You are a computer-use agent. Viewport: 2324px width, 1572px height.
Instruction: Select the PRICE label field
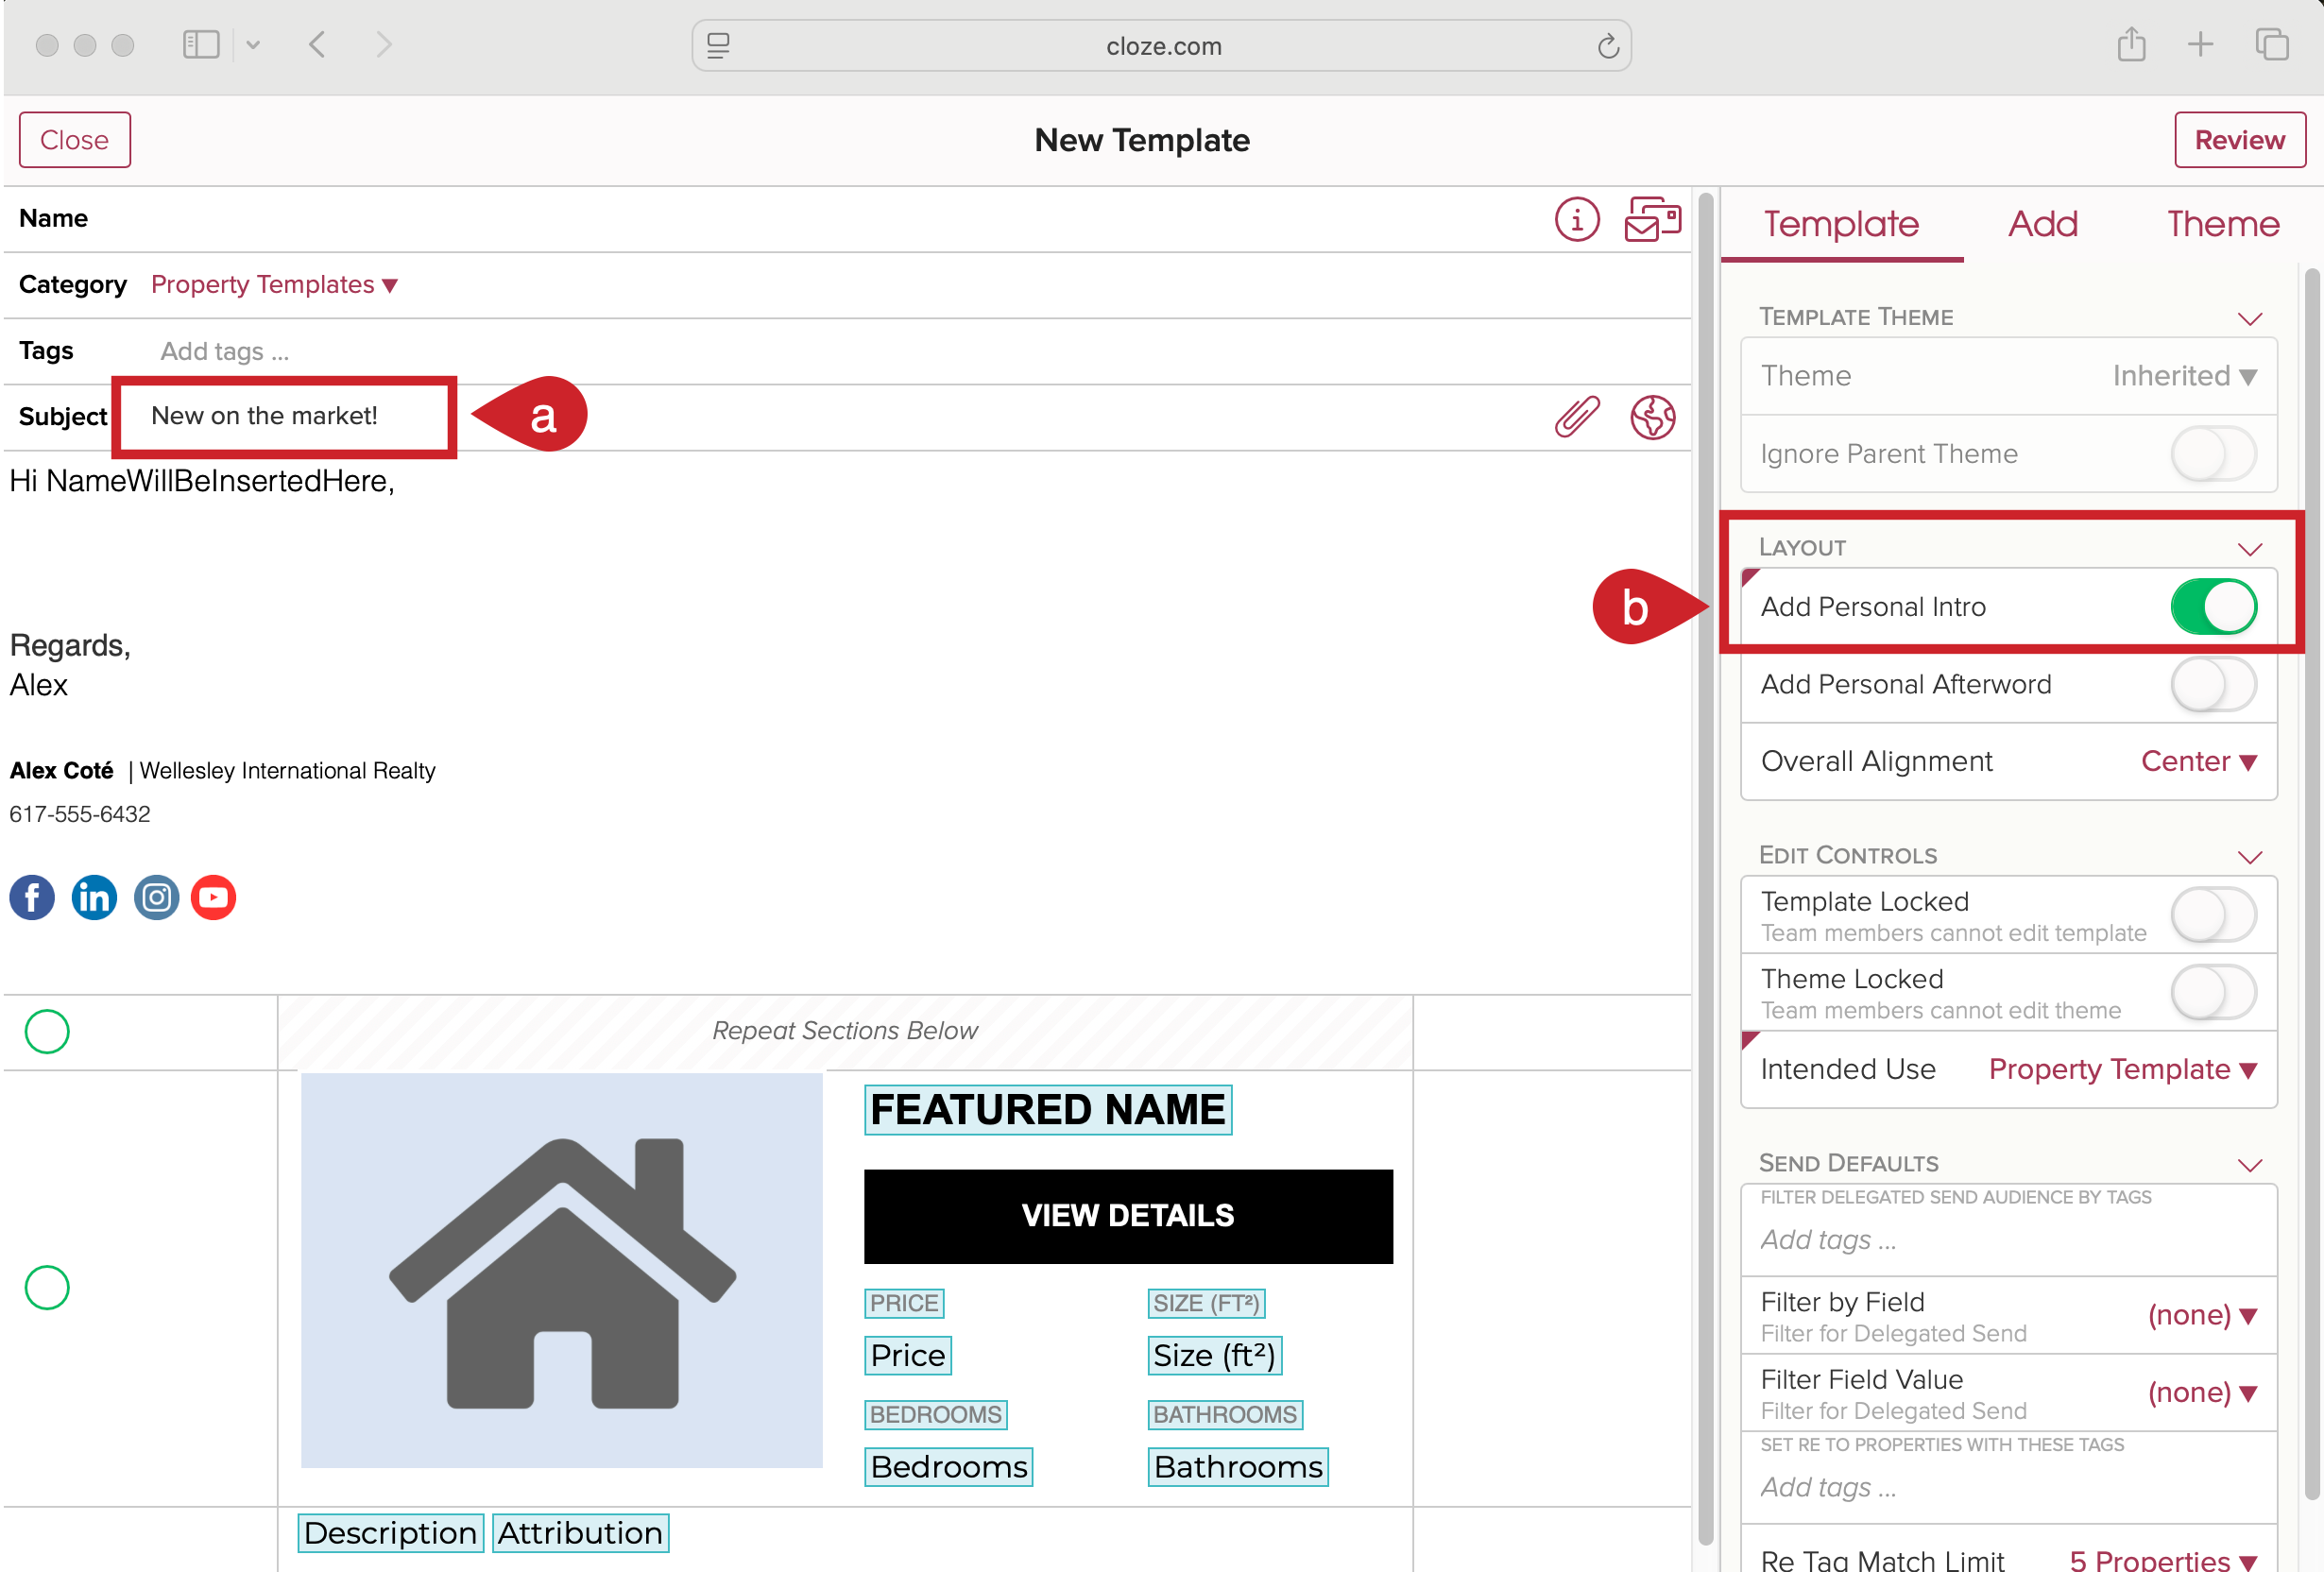tap(903, 1303)
